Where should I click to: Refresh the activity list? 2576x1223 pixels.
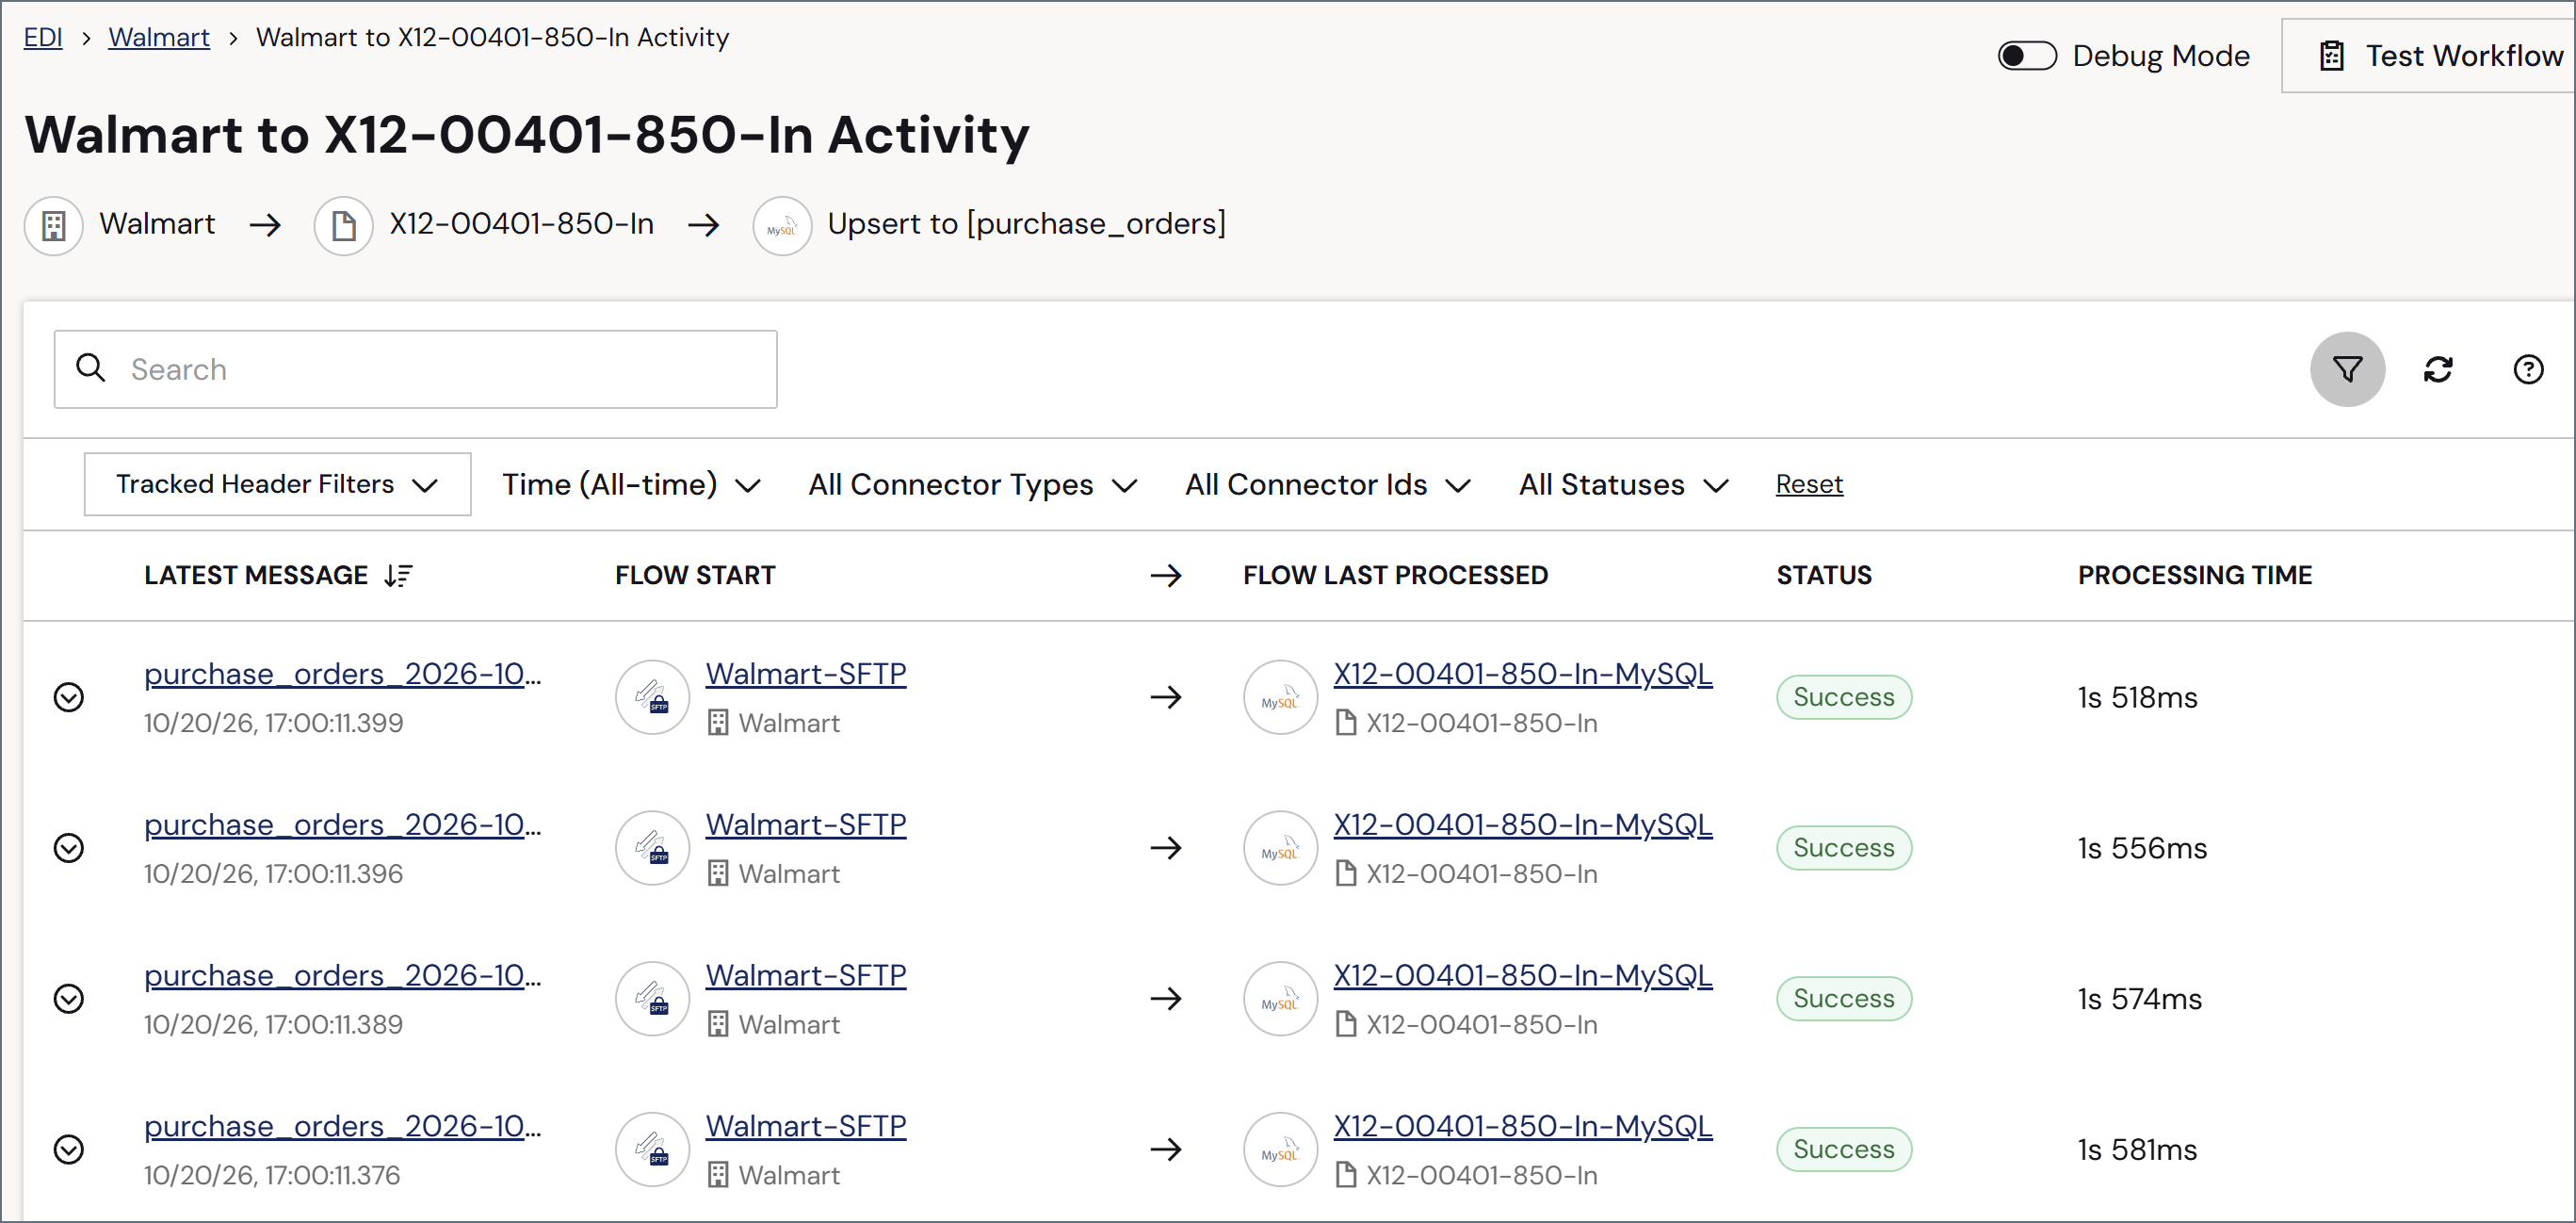(x=2437, y=369)
